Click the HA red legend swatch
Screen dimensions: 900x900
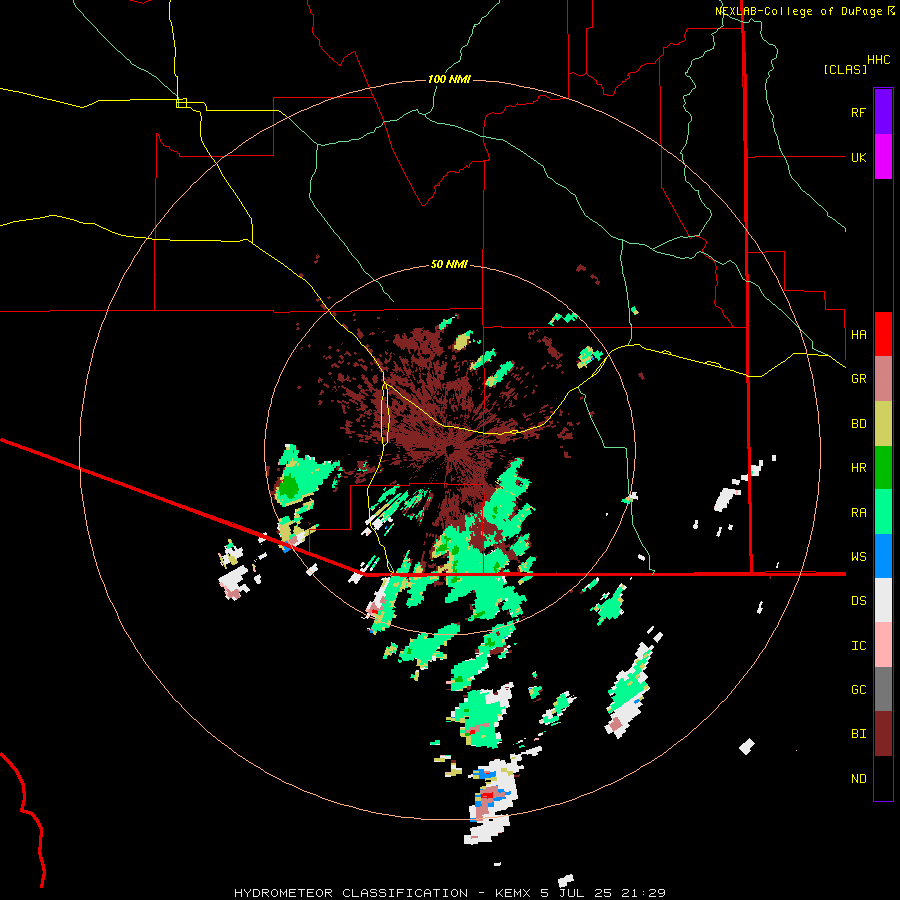pyautogui.click(x=883, y=334)
